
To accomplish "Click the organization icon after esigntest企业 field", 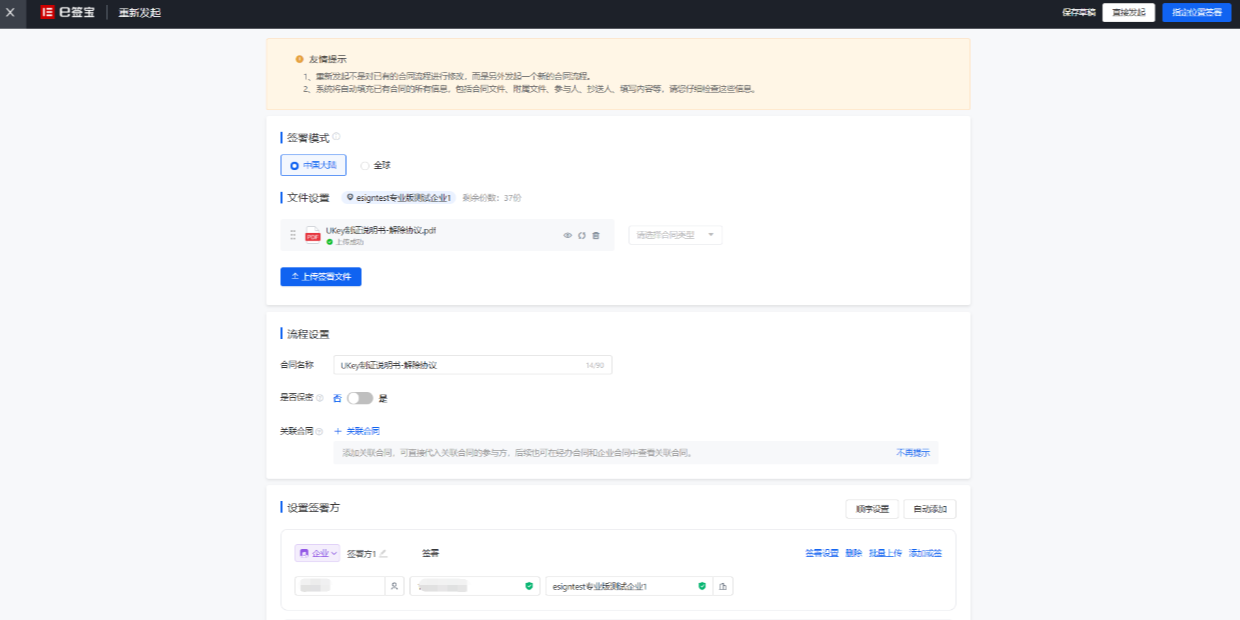I will pyautogui.click(x=723, y=586).
